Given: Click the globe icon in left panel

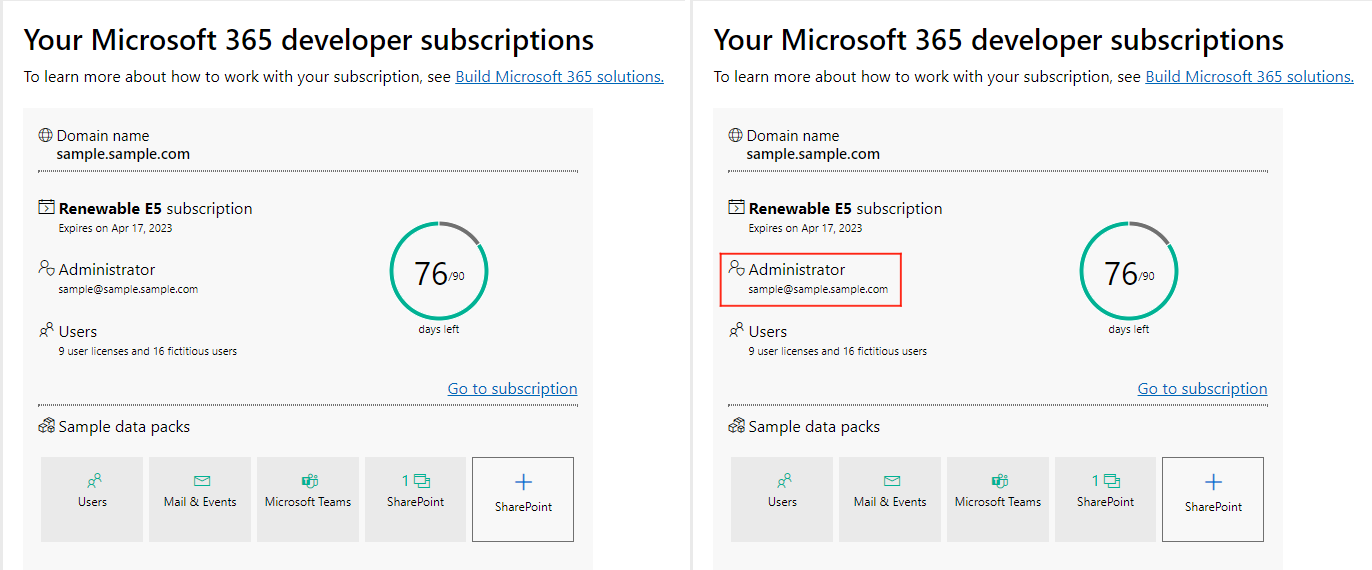Looking at the screenshot, I should pos(45,135).
